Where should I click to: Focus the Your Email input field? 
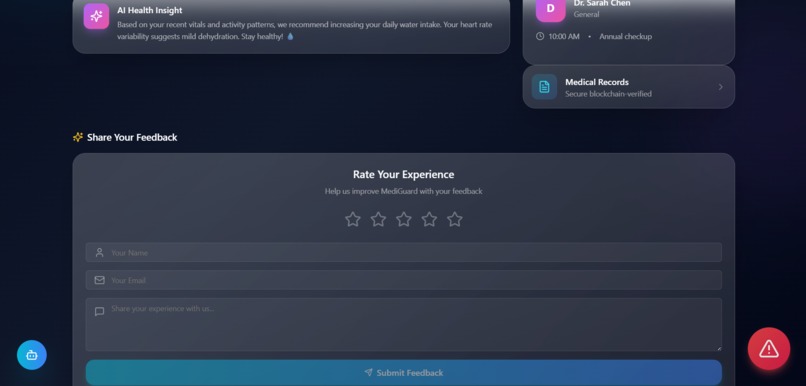[404, 280]
